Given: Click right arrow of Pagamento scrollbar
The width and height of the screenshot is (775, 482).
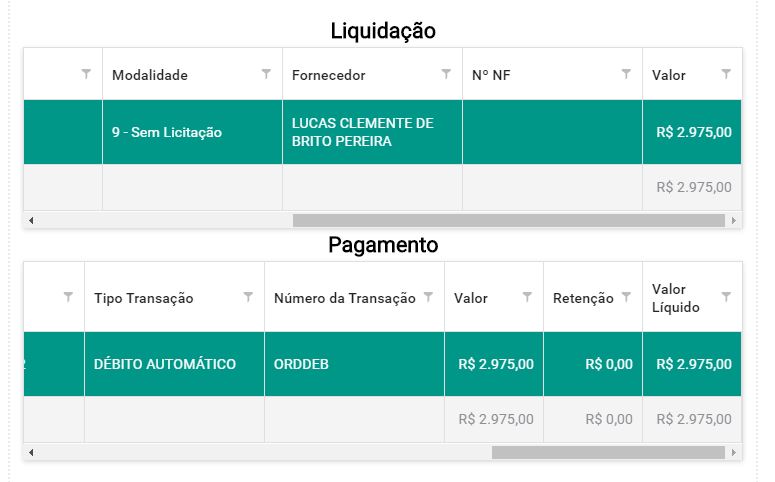Looking at the screenshot, I should click(734, 452).
